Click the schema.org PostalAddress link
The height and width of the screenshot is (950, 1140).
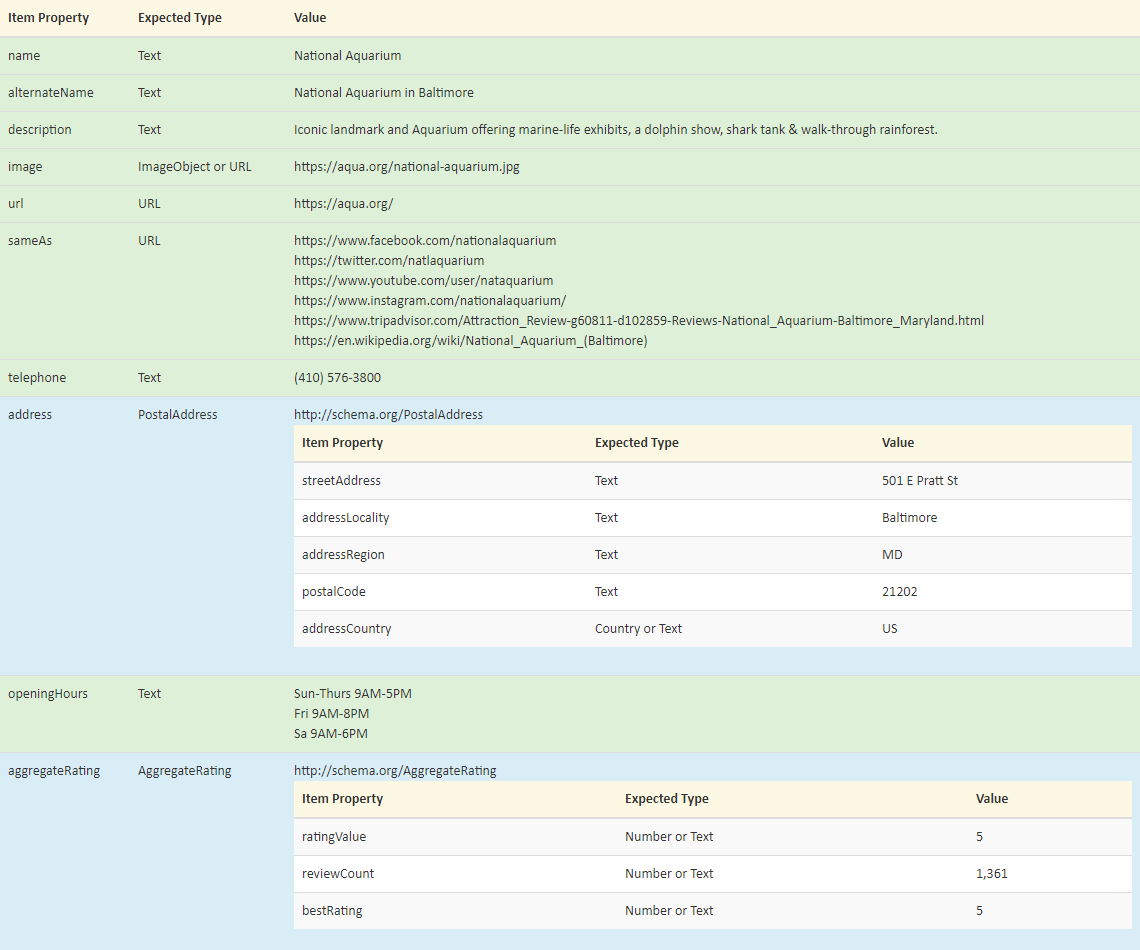pos(388,415)
